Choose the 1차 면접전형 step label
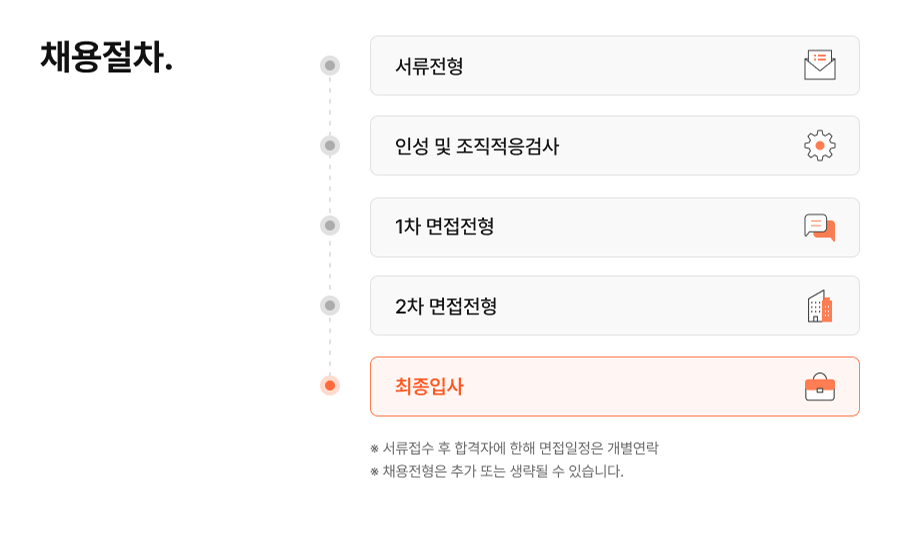Screen dimensions: 900x533 [444, 227]
